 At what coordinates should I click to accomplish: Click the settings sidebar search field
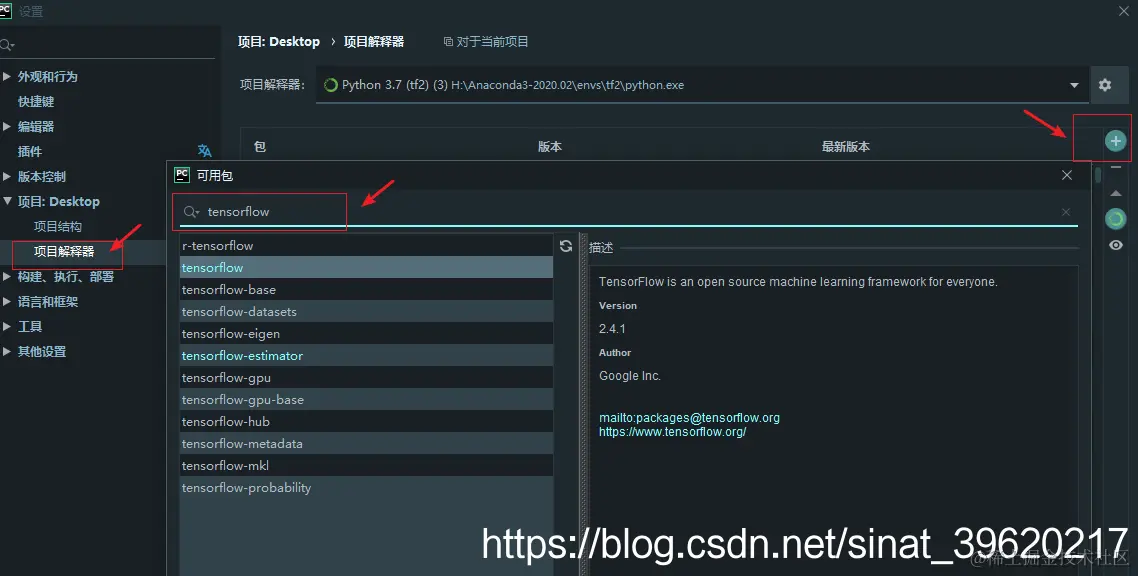[x=109, y=45]
